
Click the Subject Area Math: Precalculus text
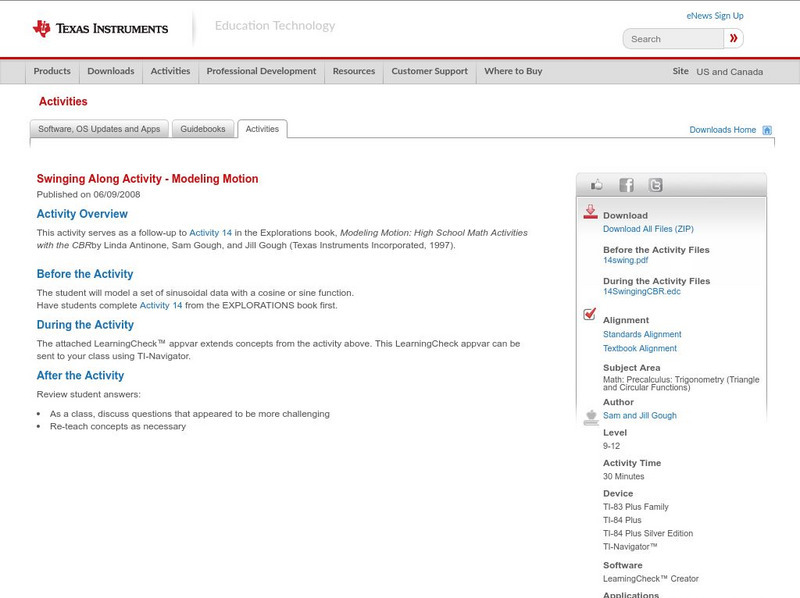pos(681,384)
